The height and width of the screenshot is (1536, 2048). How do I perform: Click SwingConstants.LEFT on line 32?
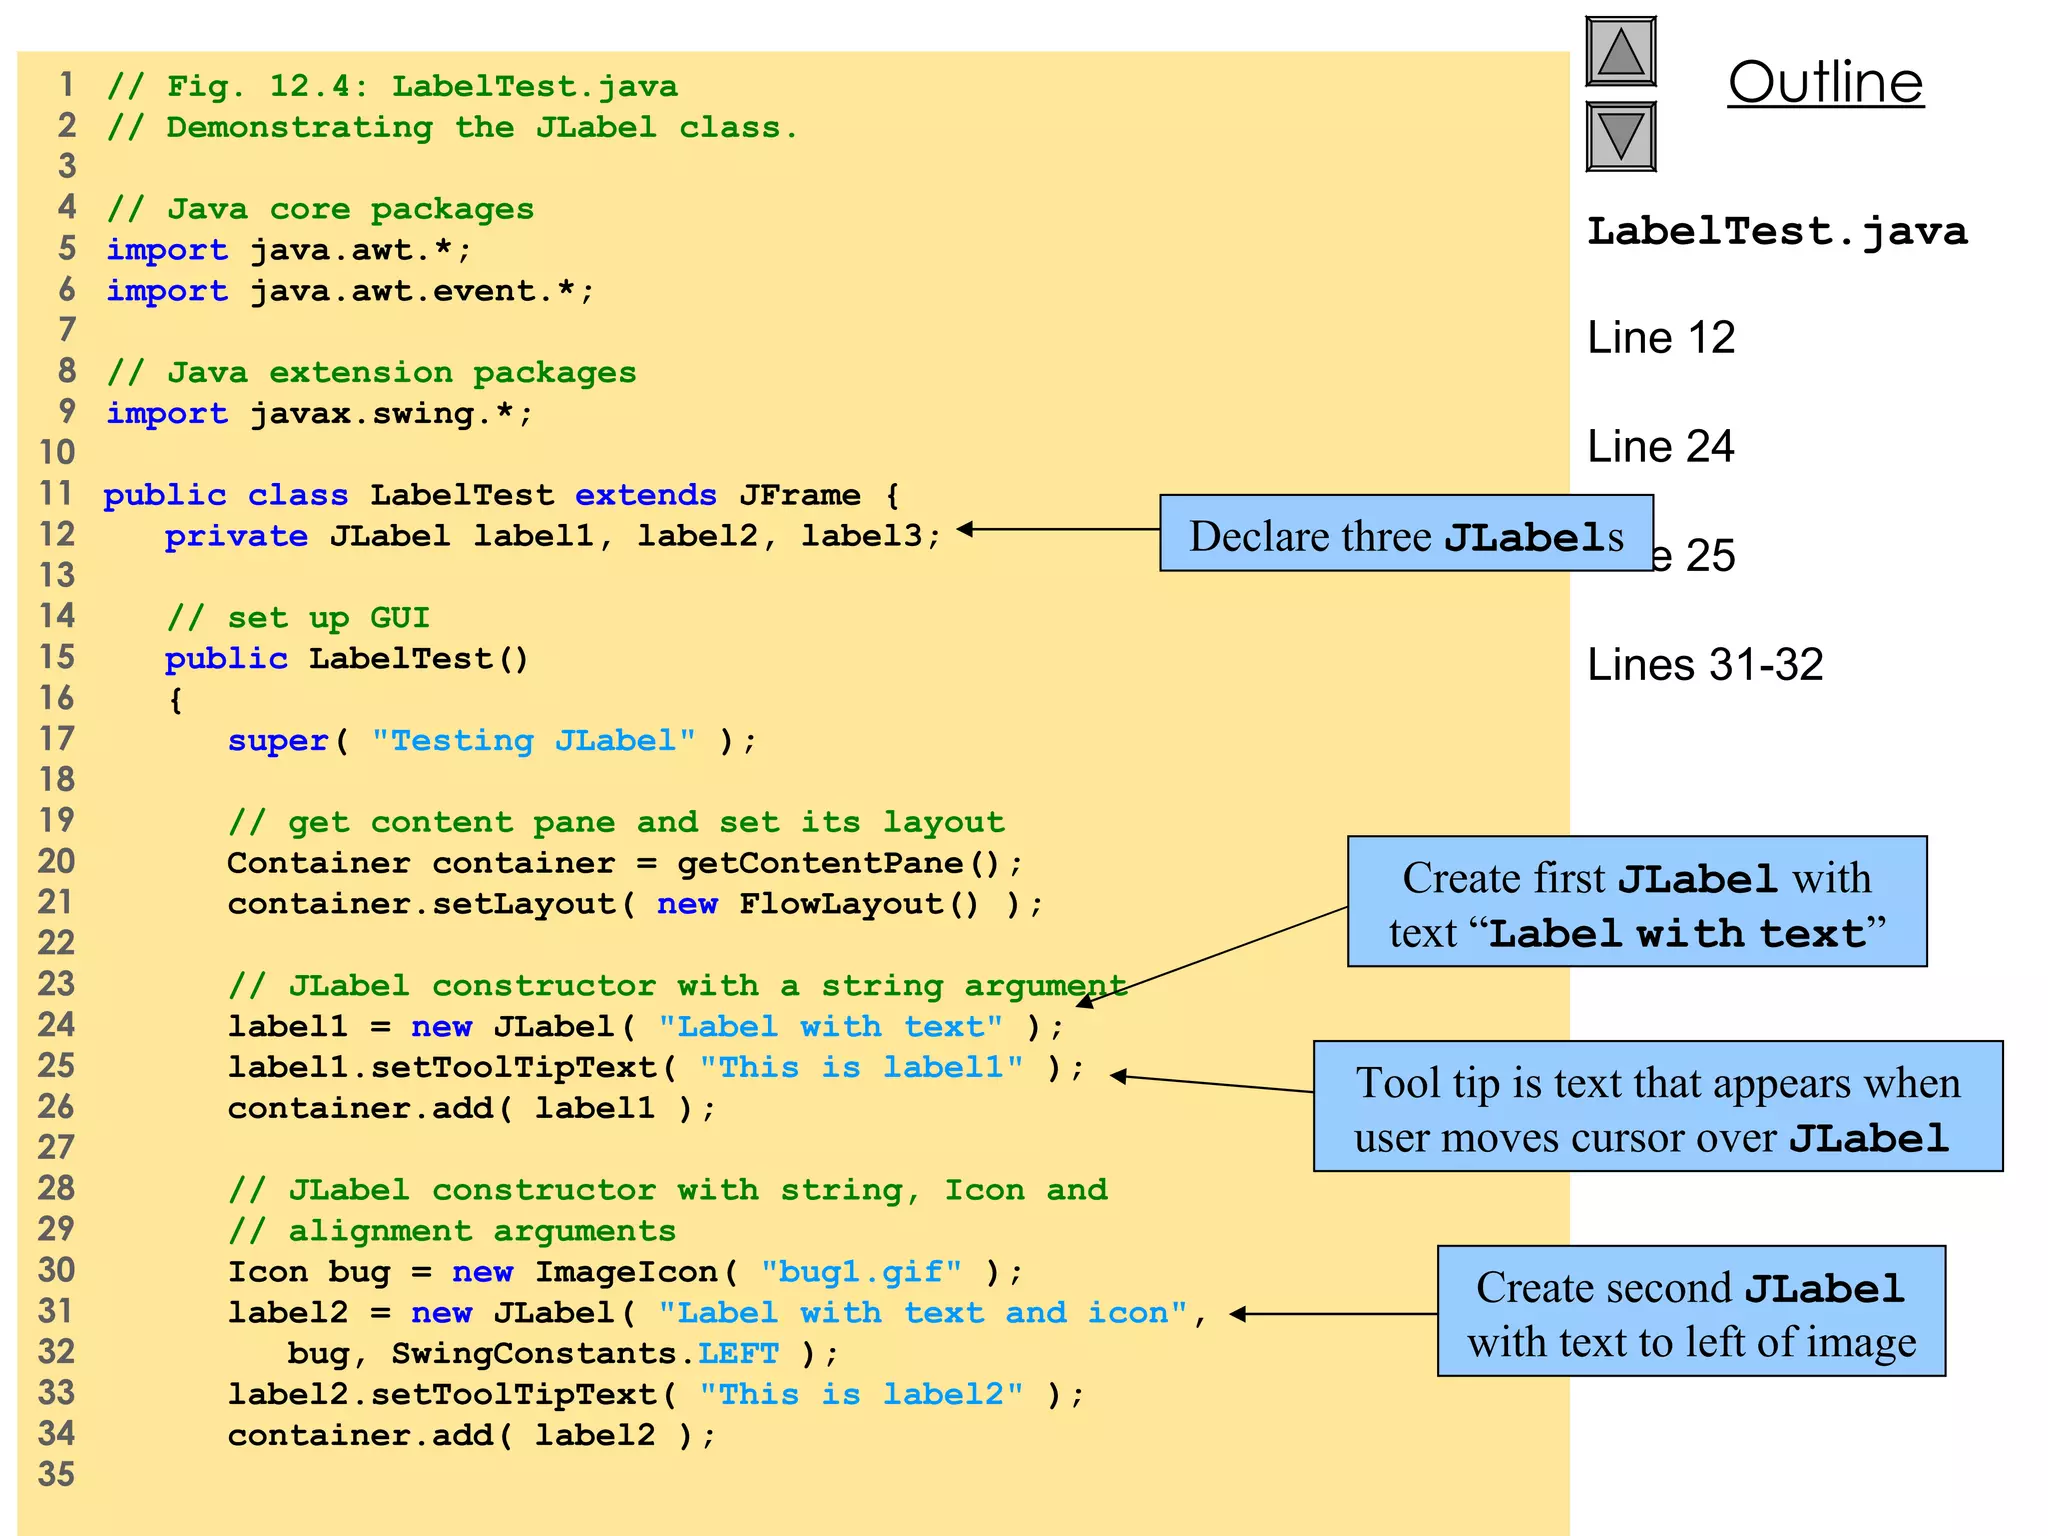tap(584, 1354)
